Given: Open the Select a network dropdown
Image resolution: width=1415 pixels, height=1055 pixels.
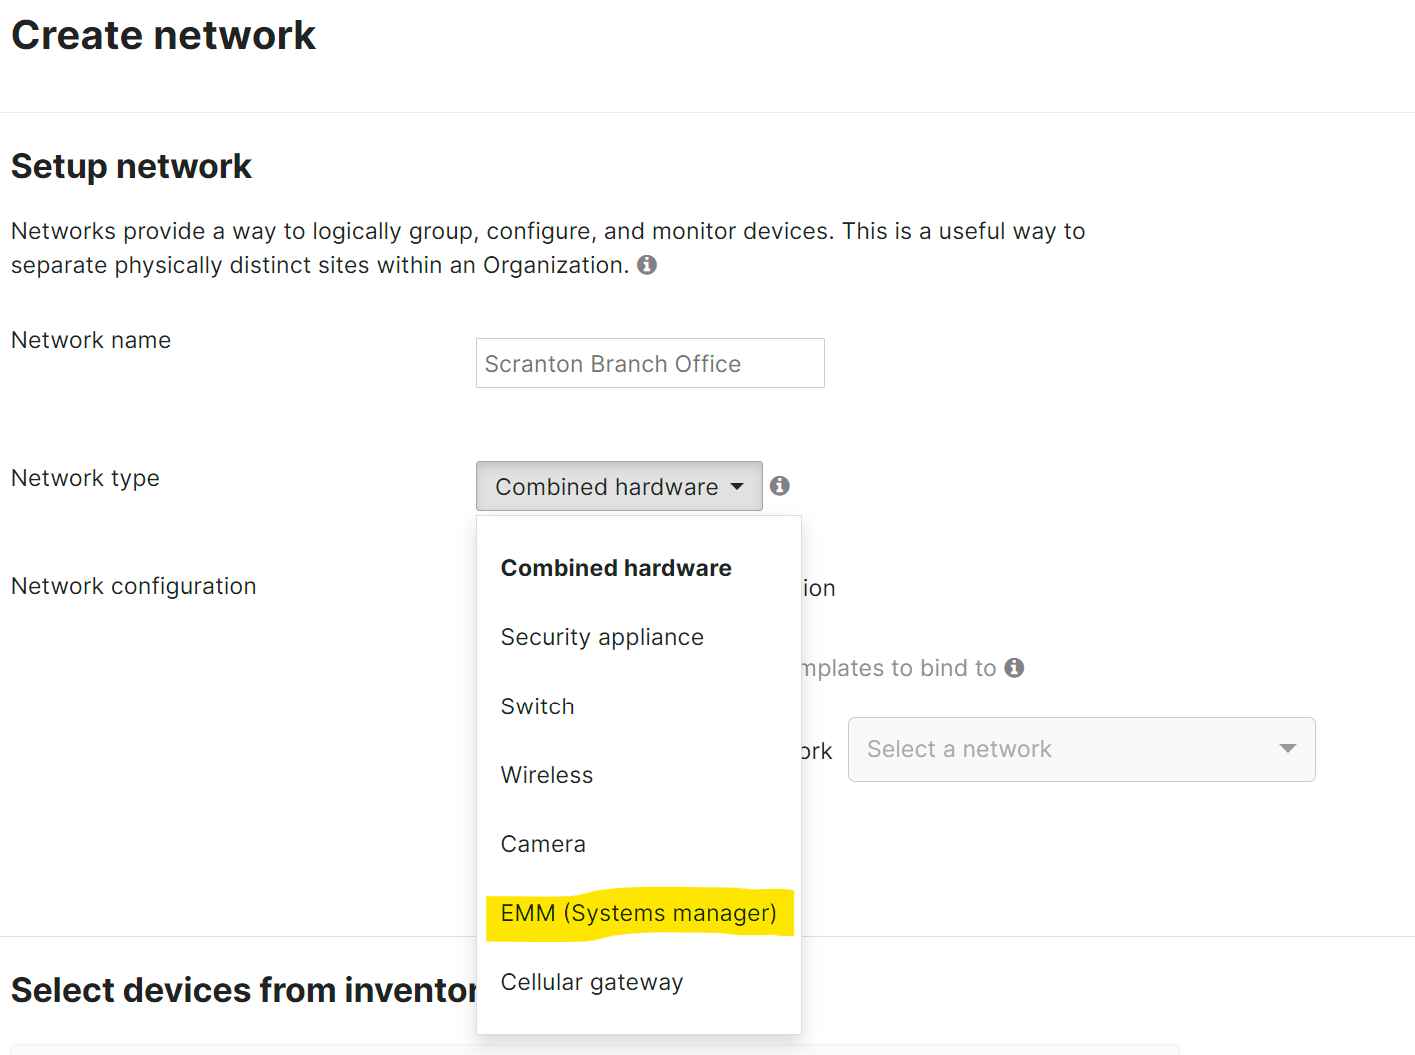Looking at the screenshot, I should point(1080,749).
